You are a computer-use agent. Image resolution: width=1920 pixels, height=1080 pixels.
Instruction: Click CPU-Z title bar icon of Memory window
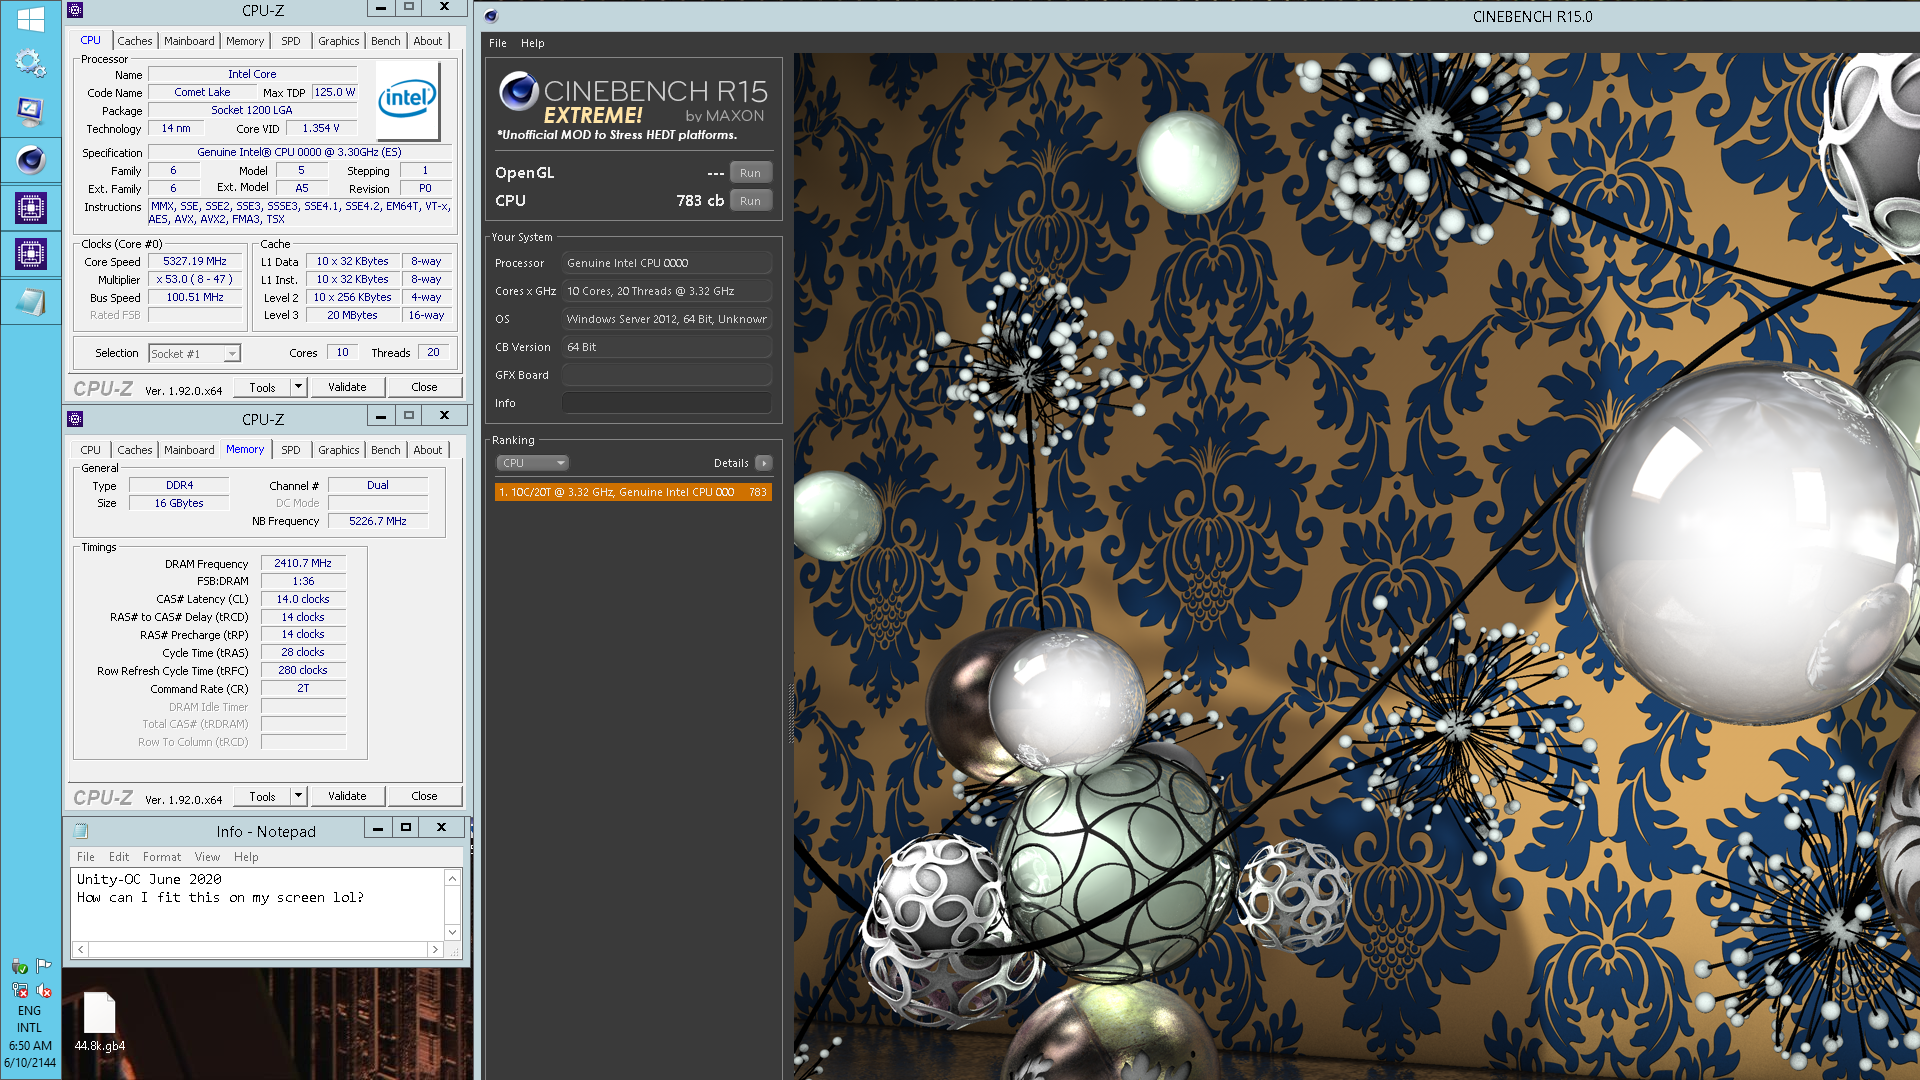[x=75, y=419]
